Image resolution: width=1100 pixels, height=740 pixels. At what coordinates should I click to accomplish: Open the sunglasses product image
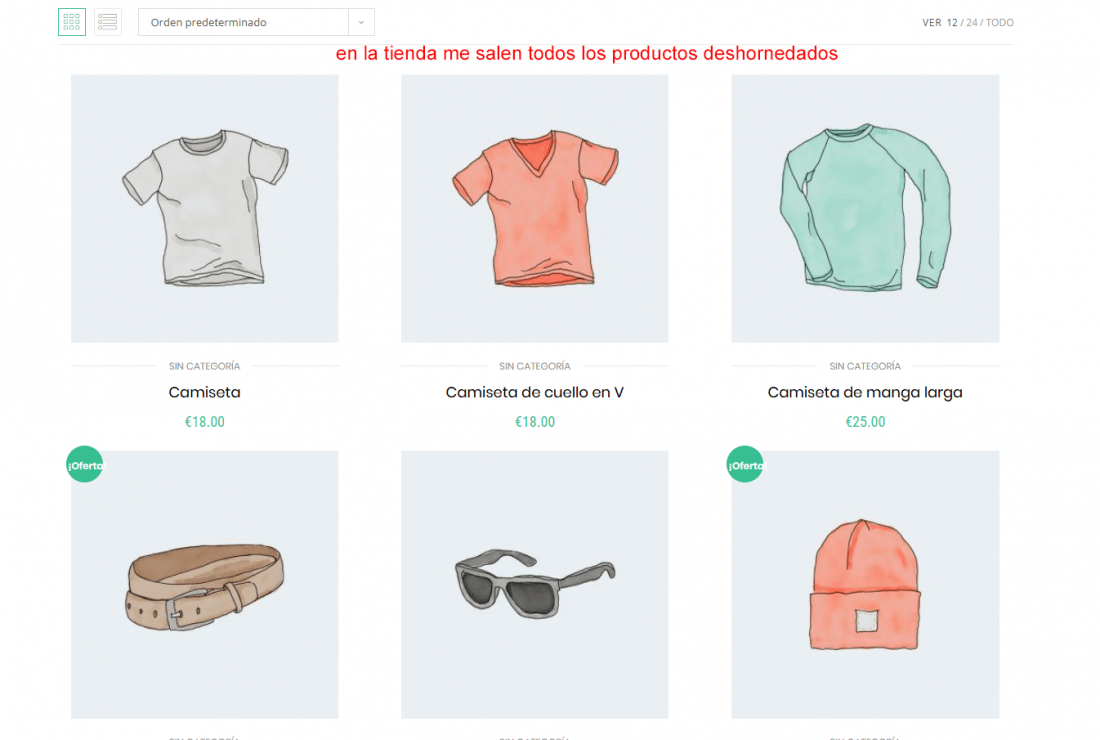(535, 584)
